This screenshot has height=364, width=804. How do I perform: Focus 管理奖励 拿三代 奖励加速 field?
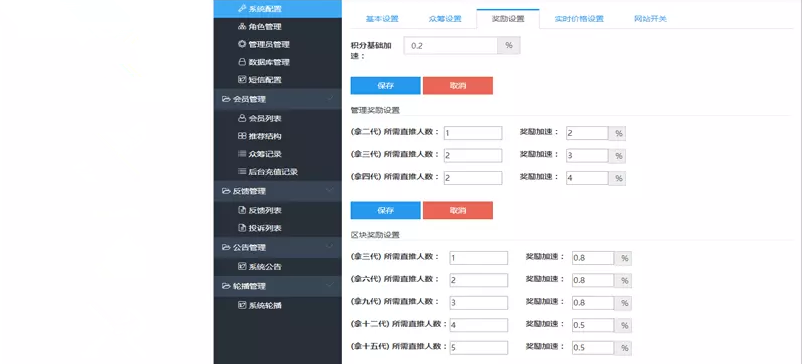point(587,155)
